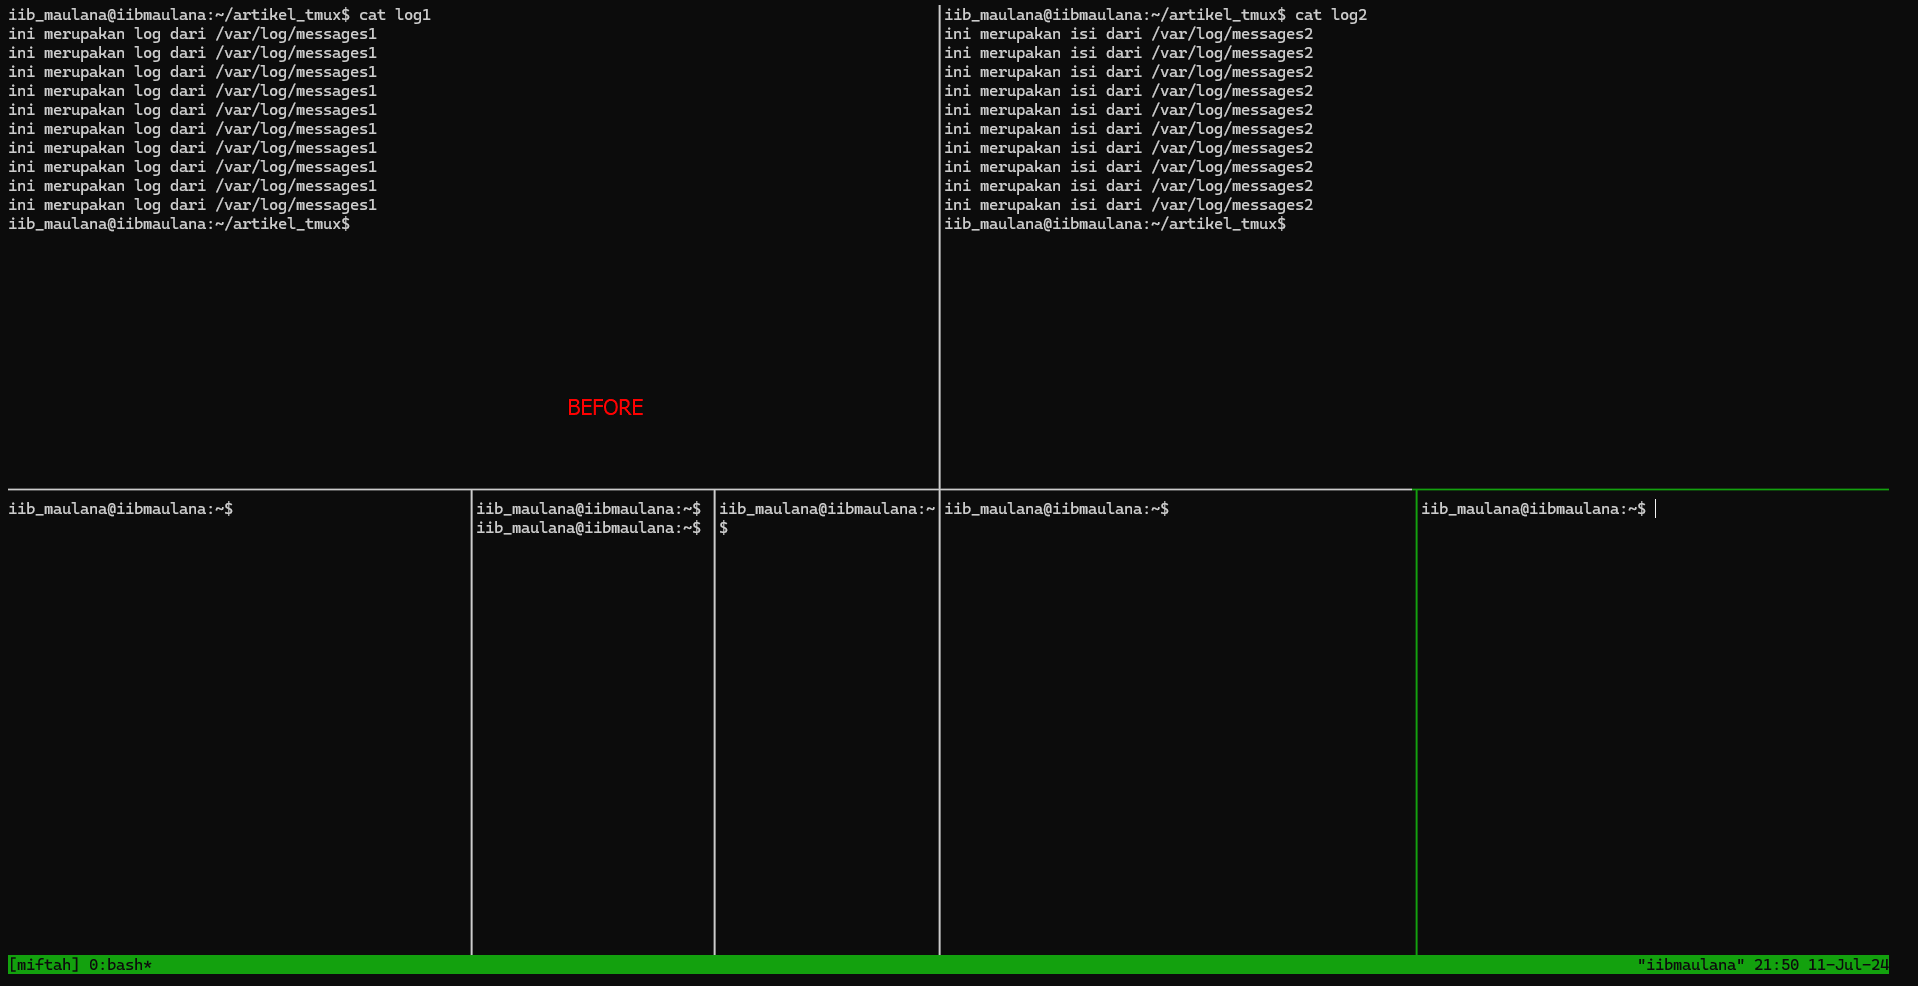Viewport: 1918px width, 986px height.
Task: Click the divider between log1 and log2 panes
Action: [x=940, y=250]
